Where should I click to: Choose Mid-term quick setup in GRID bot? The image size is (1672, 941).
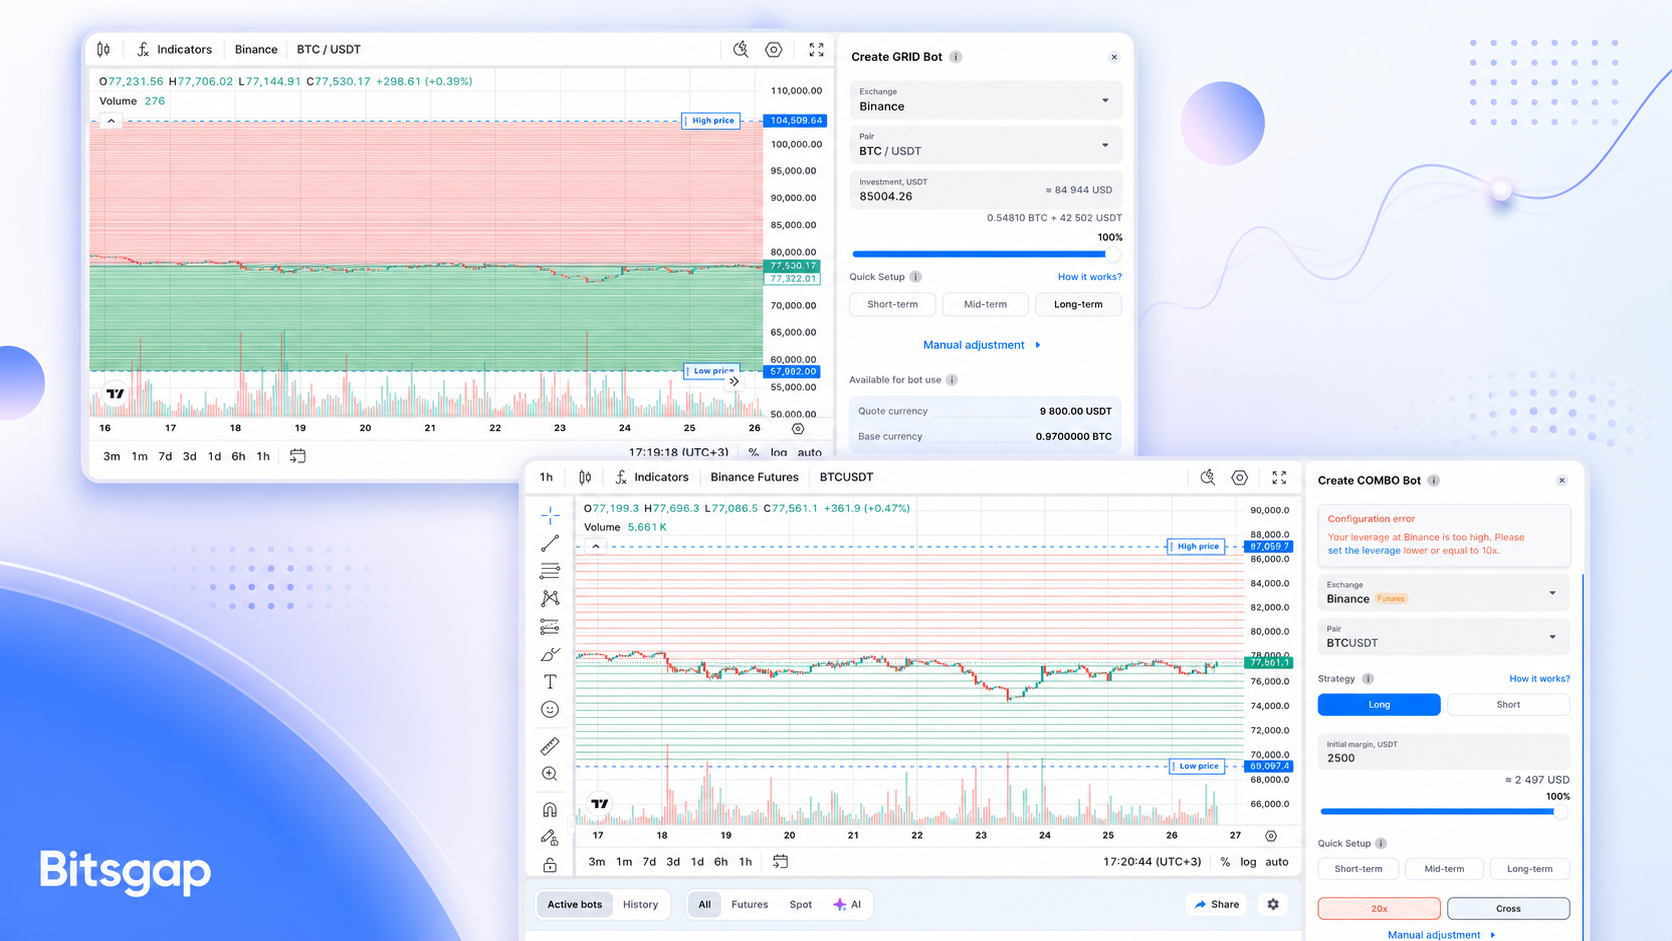point(985,304)
